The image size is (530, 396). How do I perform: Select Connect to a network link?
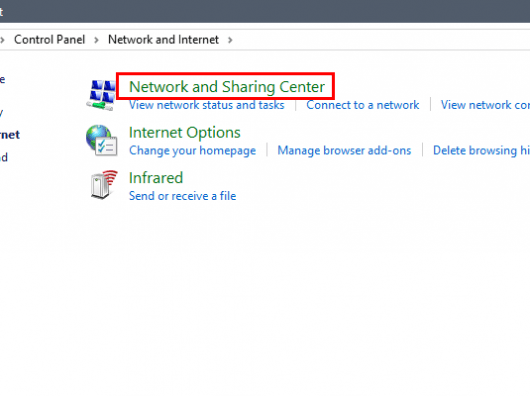(x=363, y=105)
